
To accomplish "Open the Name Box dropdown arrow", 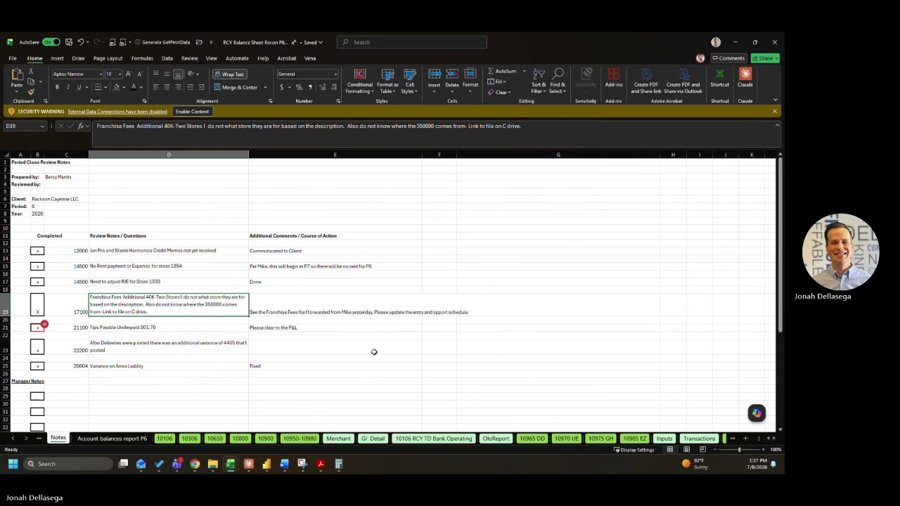I will point(42,126).
